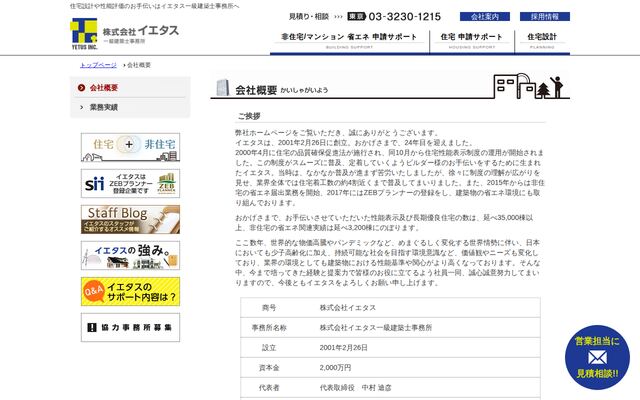Open the 会社案内 header button
The height and width of the screenshot is (400, 640).
[x=484, y=17]
